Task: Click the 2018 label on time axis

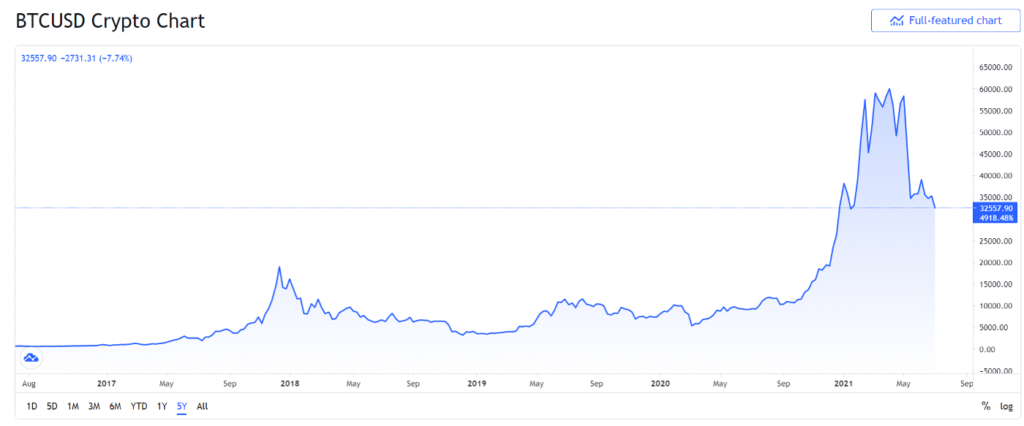Action: point(290,382)
